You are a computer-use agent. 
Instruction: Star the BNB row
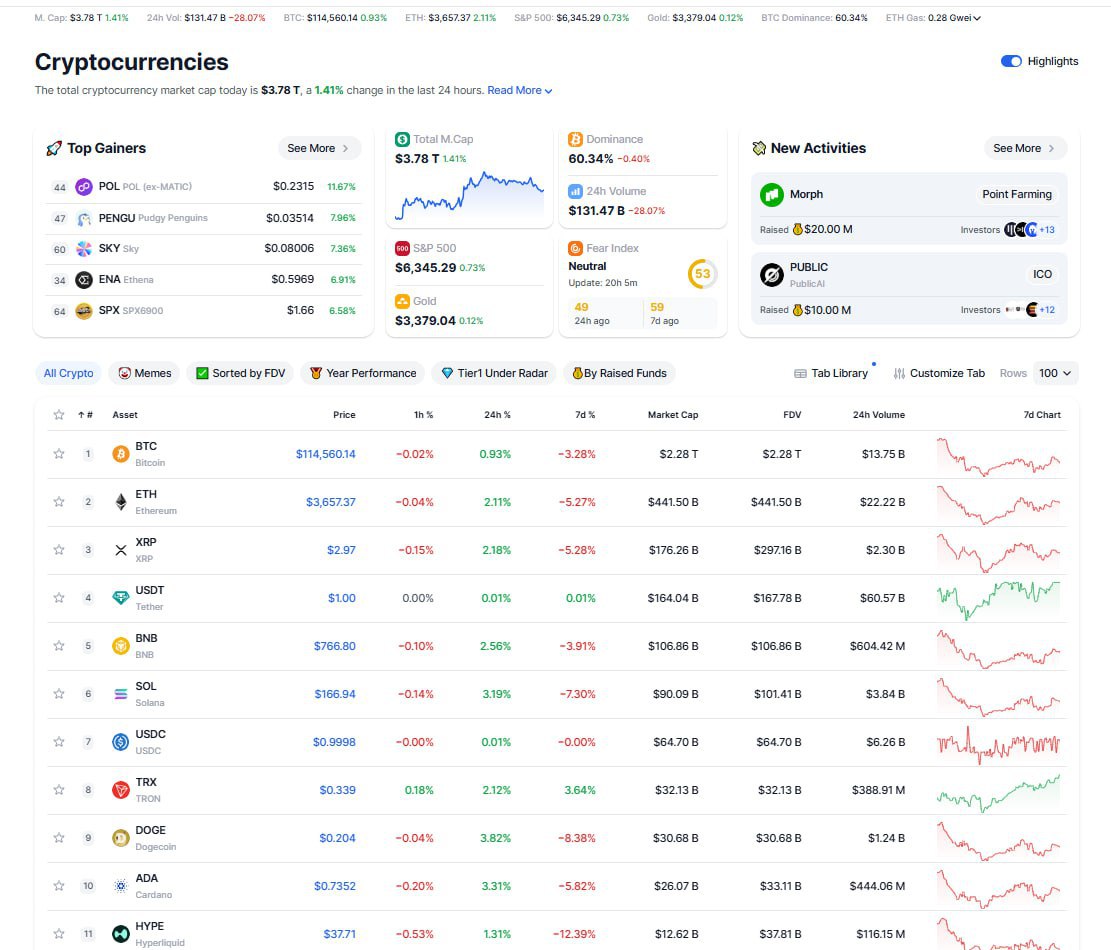coord(59,646)
